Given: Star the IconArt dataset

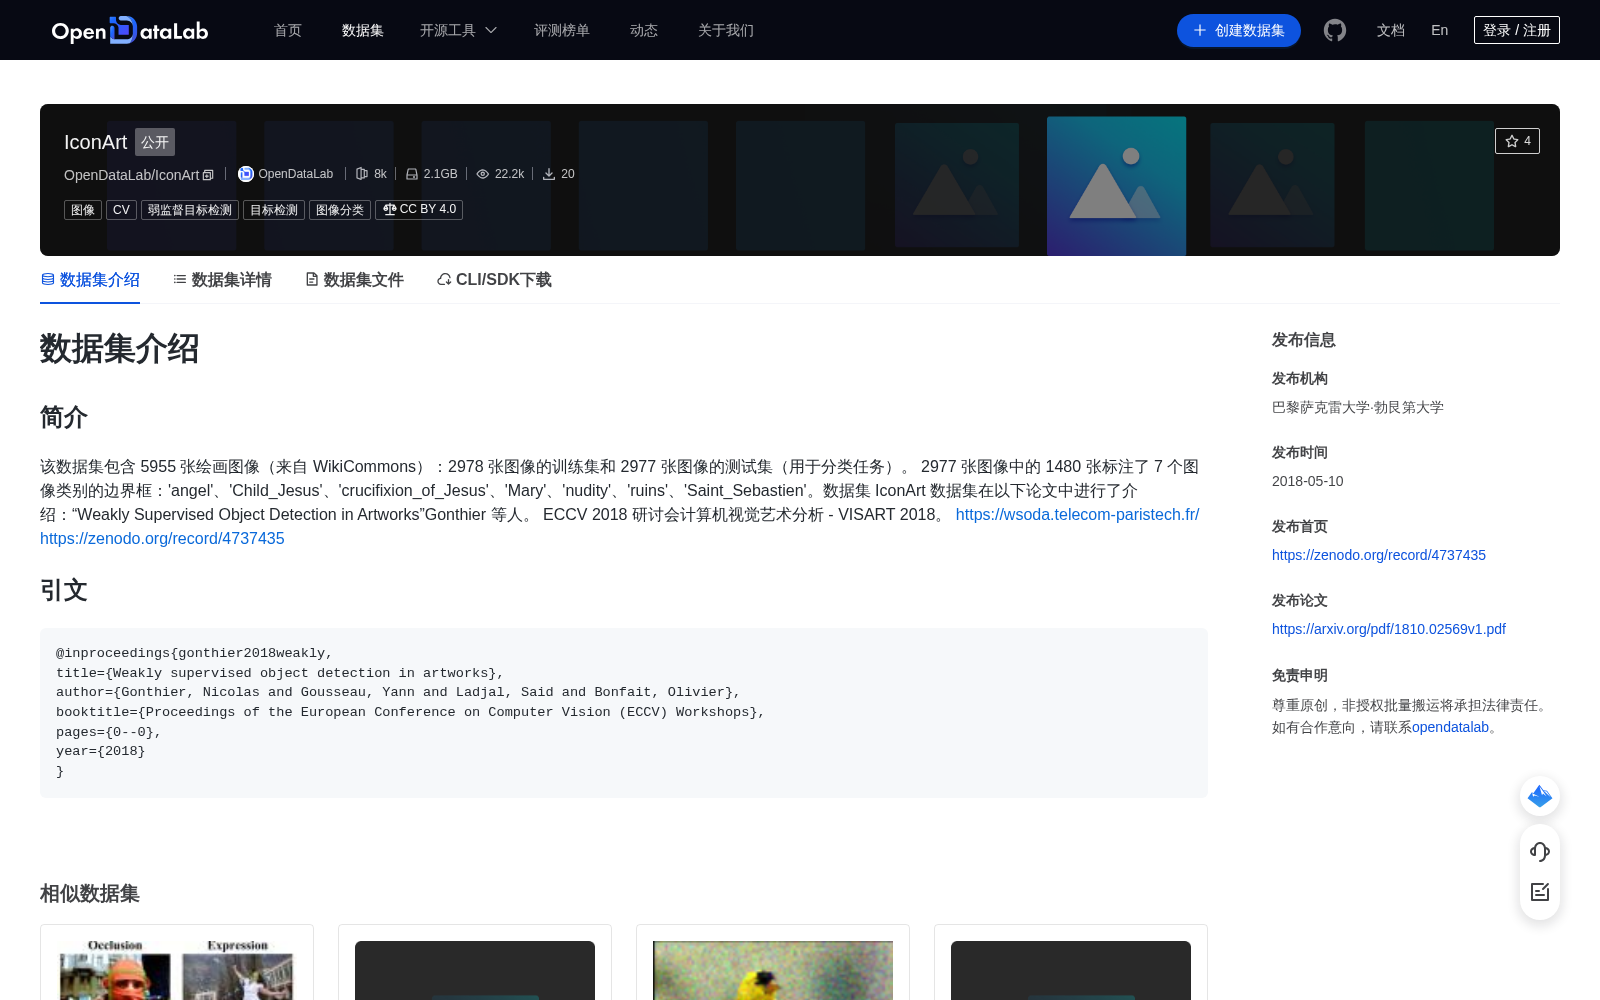Looking at the screenshot, I should (x=1517, y=141).
